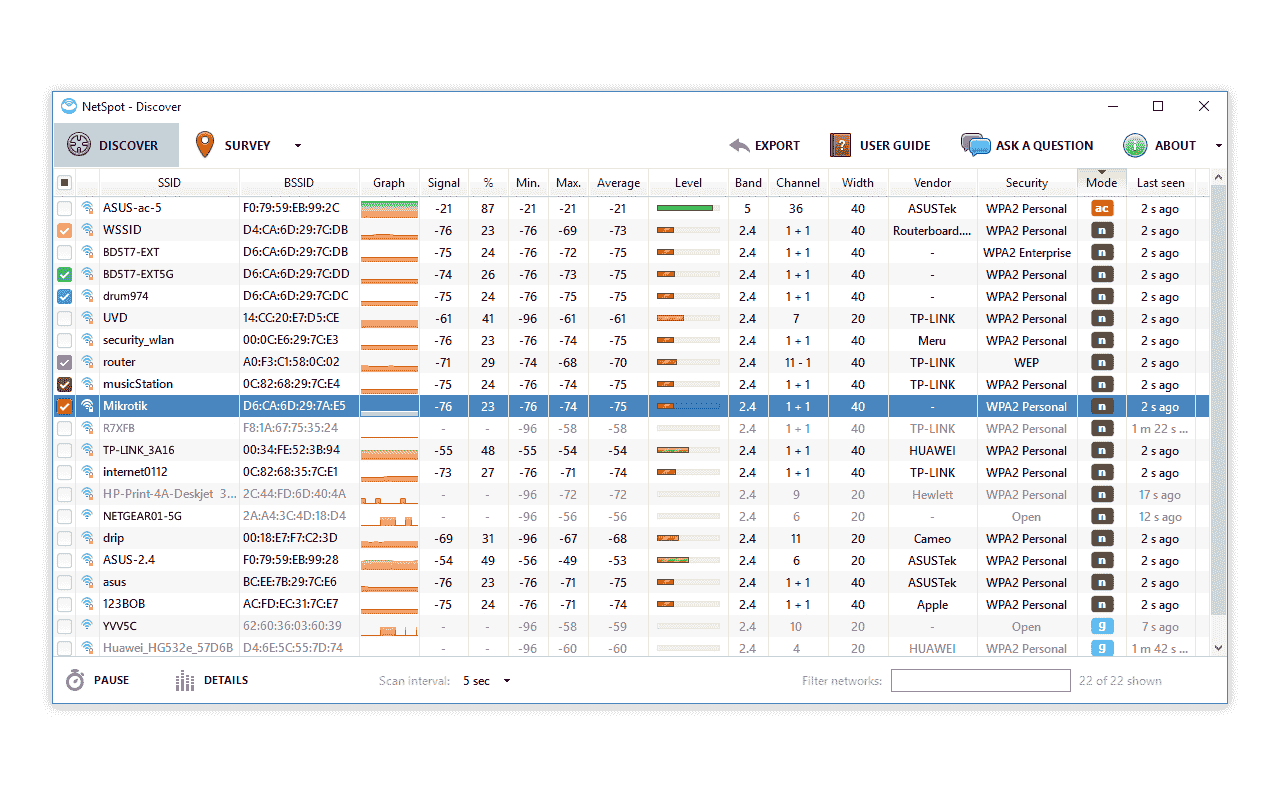Click the g mode badge for Huawei_HG532e_57D6B

tap(1101, 648)
